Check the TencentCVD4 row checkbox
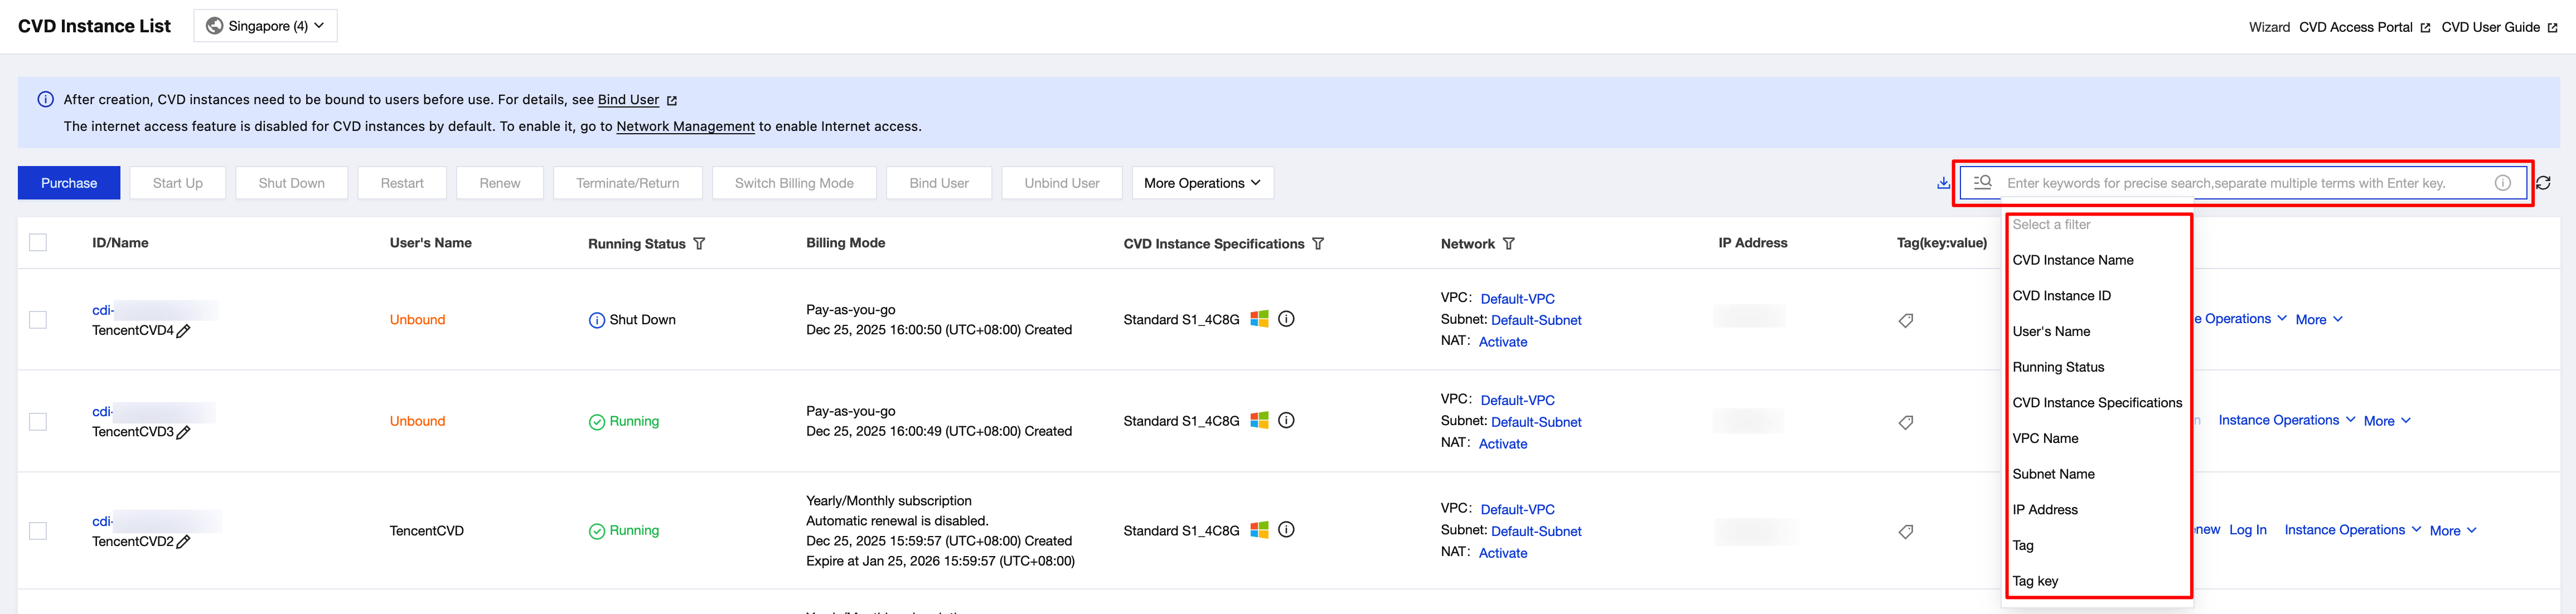2576x614 pixels. pos(38,320)
